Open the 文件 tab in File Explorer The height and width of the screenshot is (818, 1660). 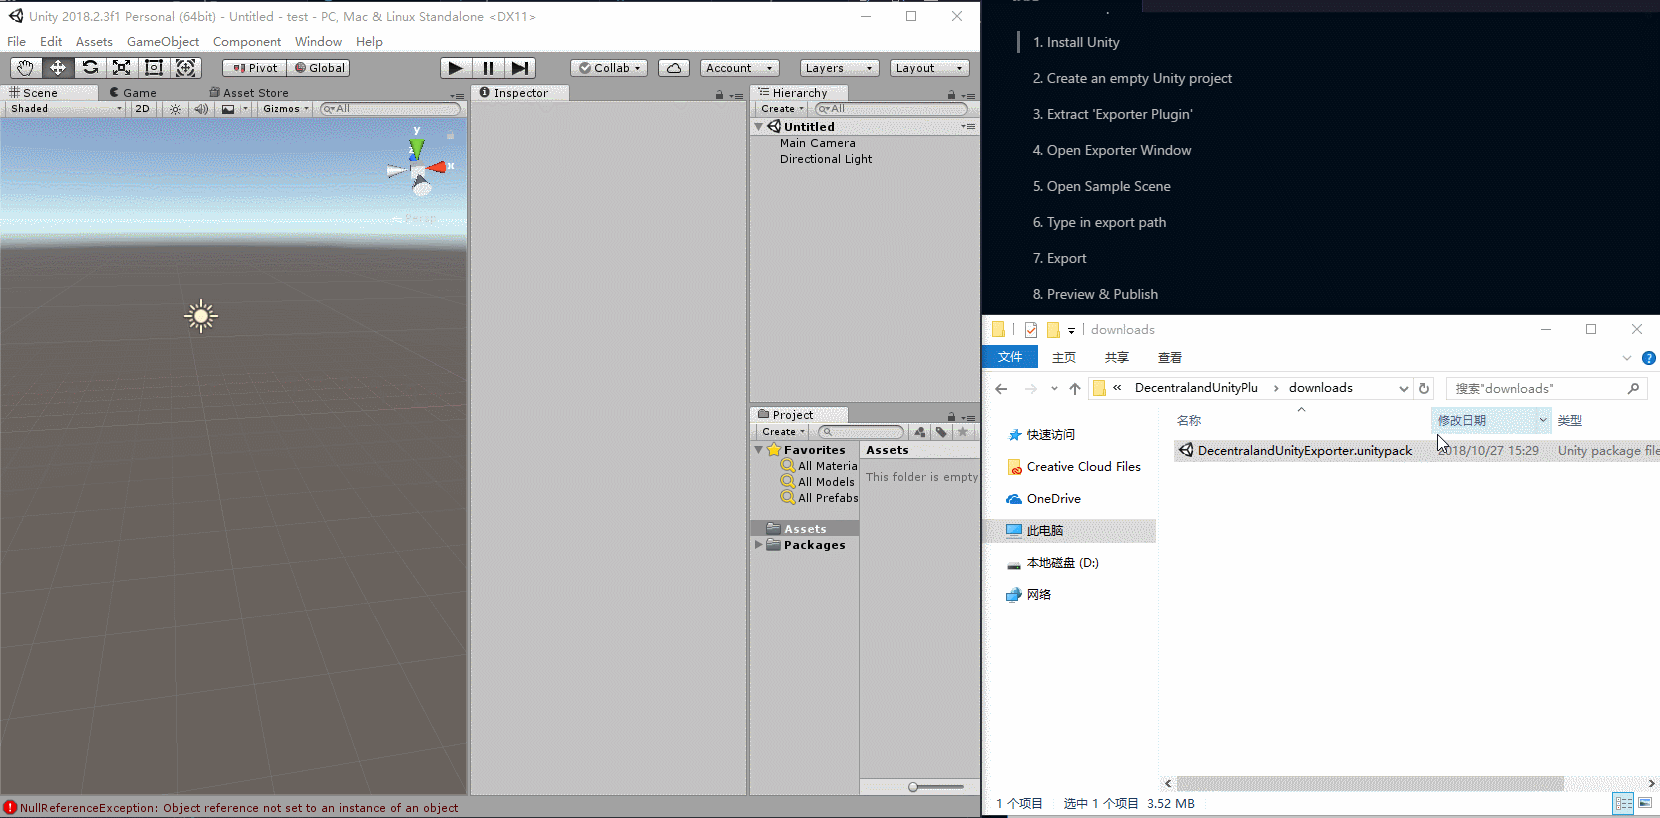tap(1010, 357)
